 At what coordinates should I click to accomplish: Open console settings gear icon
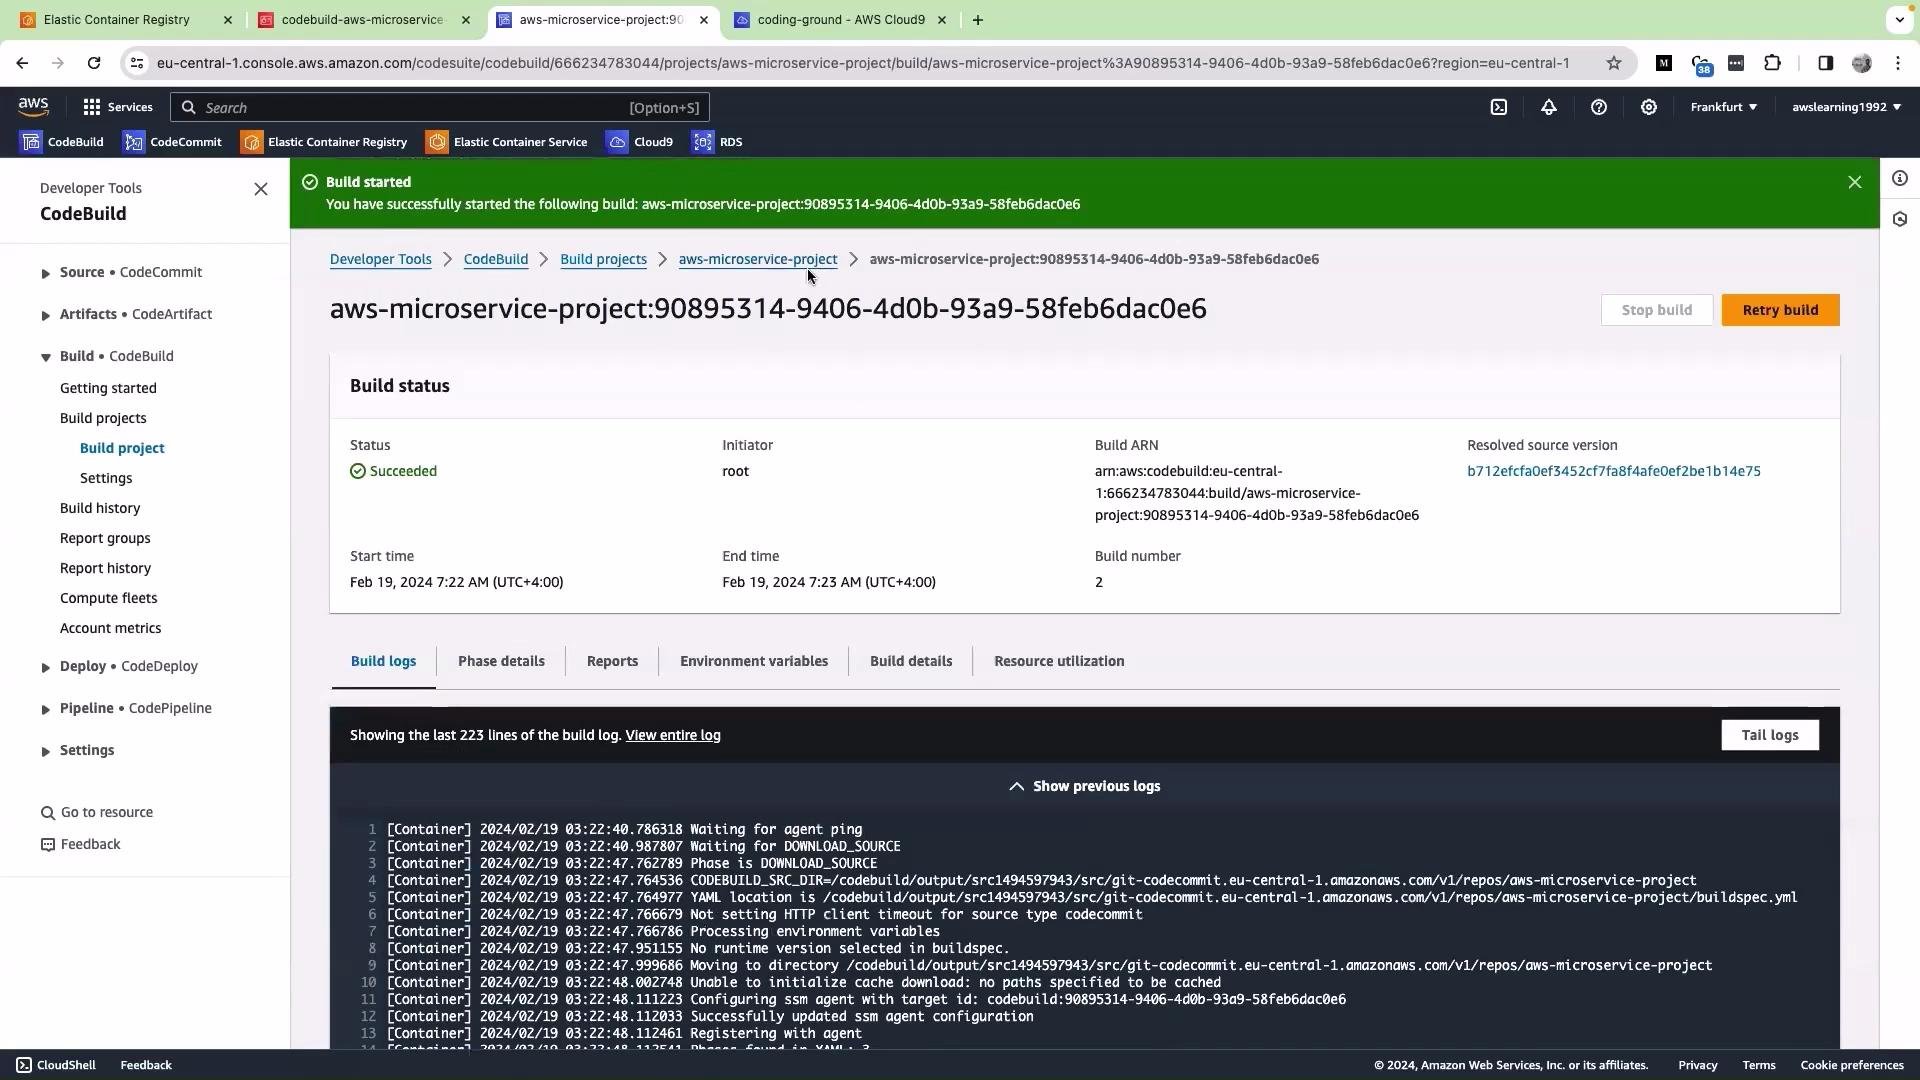pyautogui.click(x=1648, y=107)
